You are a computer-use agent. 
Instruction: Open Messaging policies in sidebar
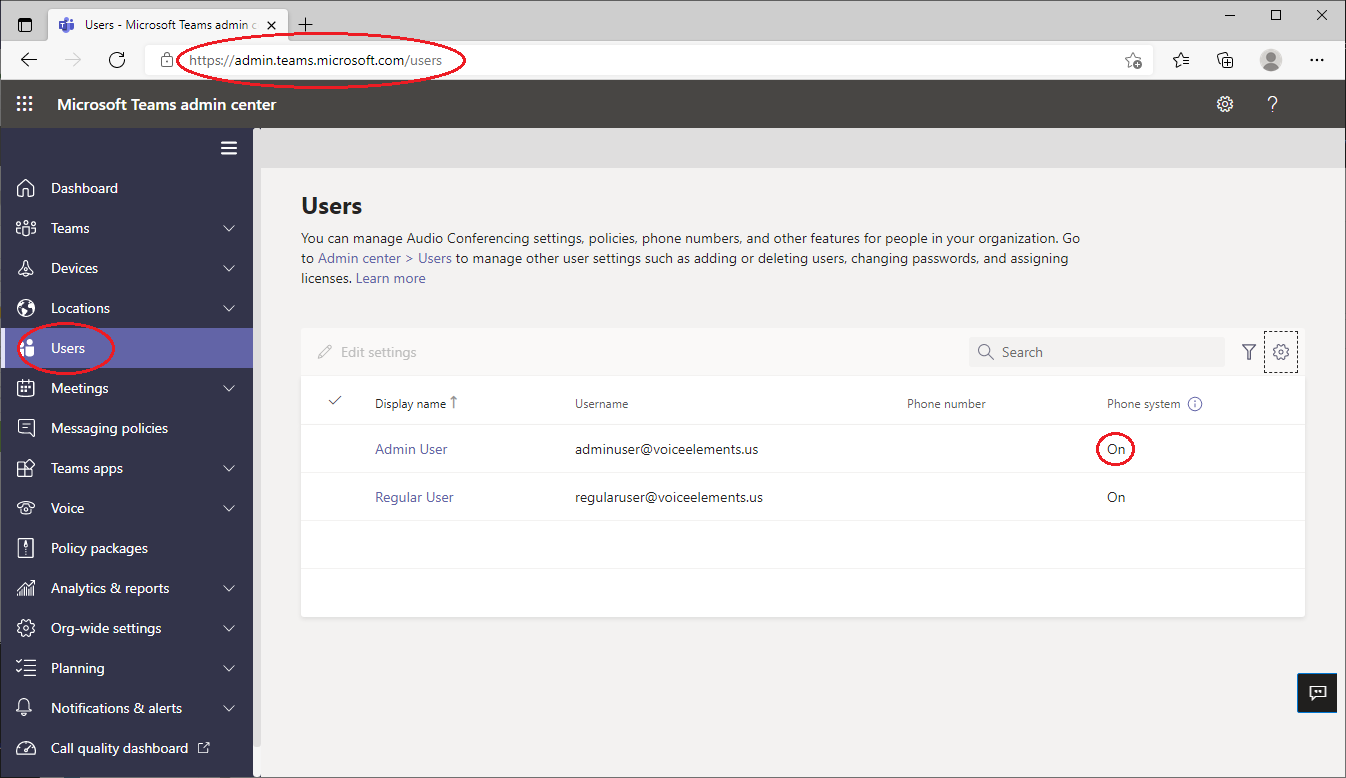126,428
